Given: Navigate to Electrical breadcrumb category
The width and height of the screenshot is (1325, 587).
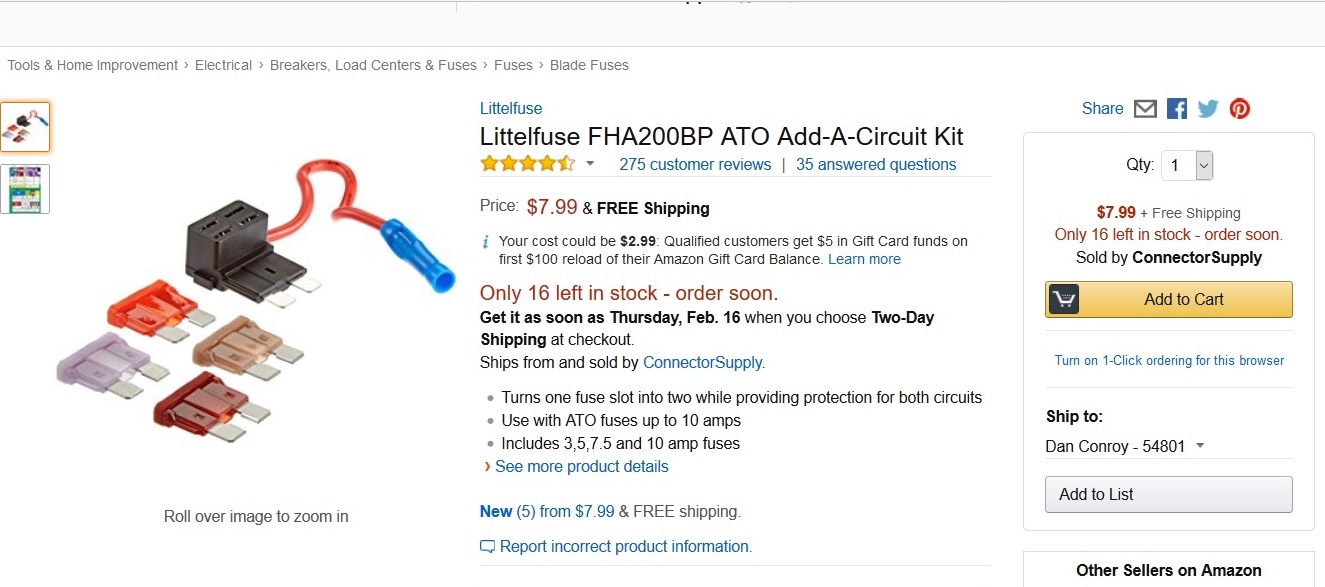Looking at the screenshot, I should coord(223,65).
